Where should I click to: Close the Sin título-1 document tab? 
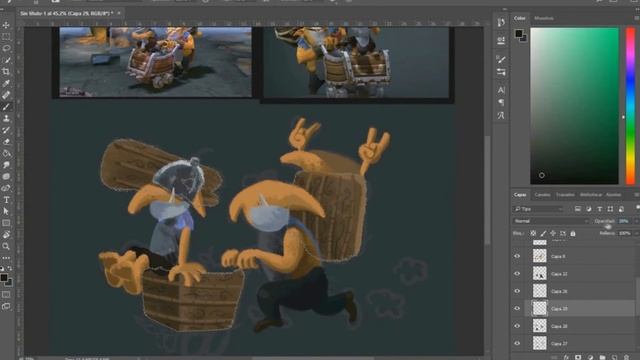click(x=119, y=13)
